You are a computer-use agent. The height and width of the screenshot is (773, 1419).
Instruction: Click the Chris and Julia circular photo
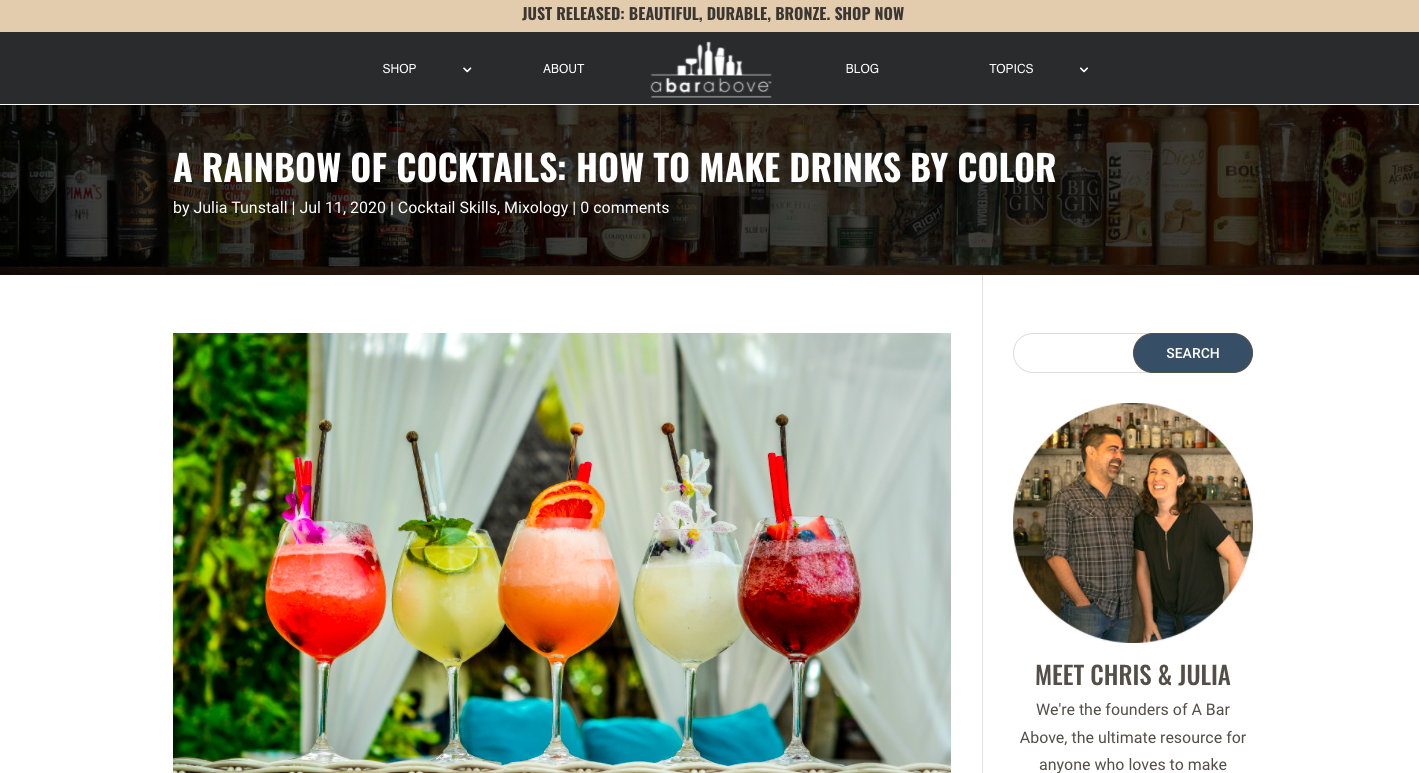point(1133,523)
